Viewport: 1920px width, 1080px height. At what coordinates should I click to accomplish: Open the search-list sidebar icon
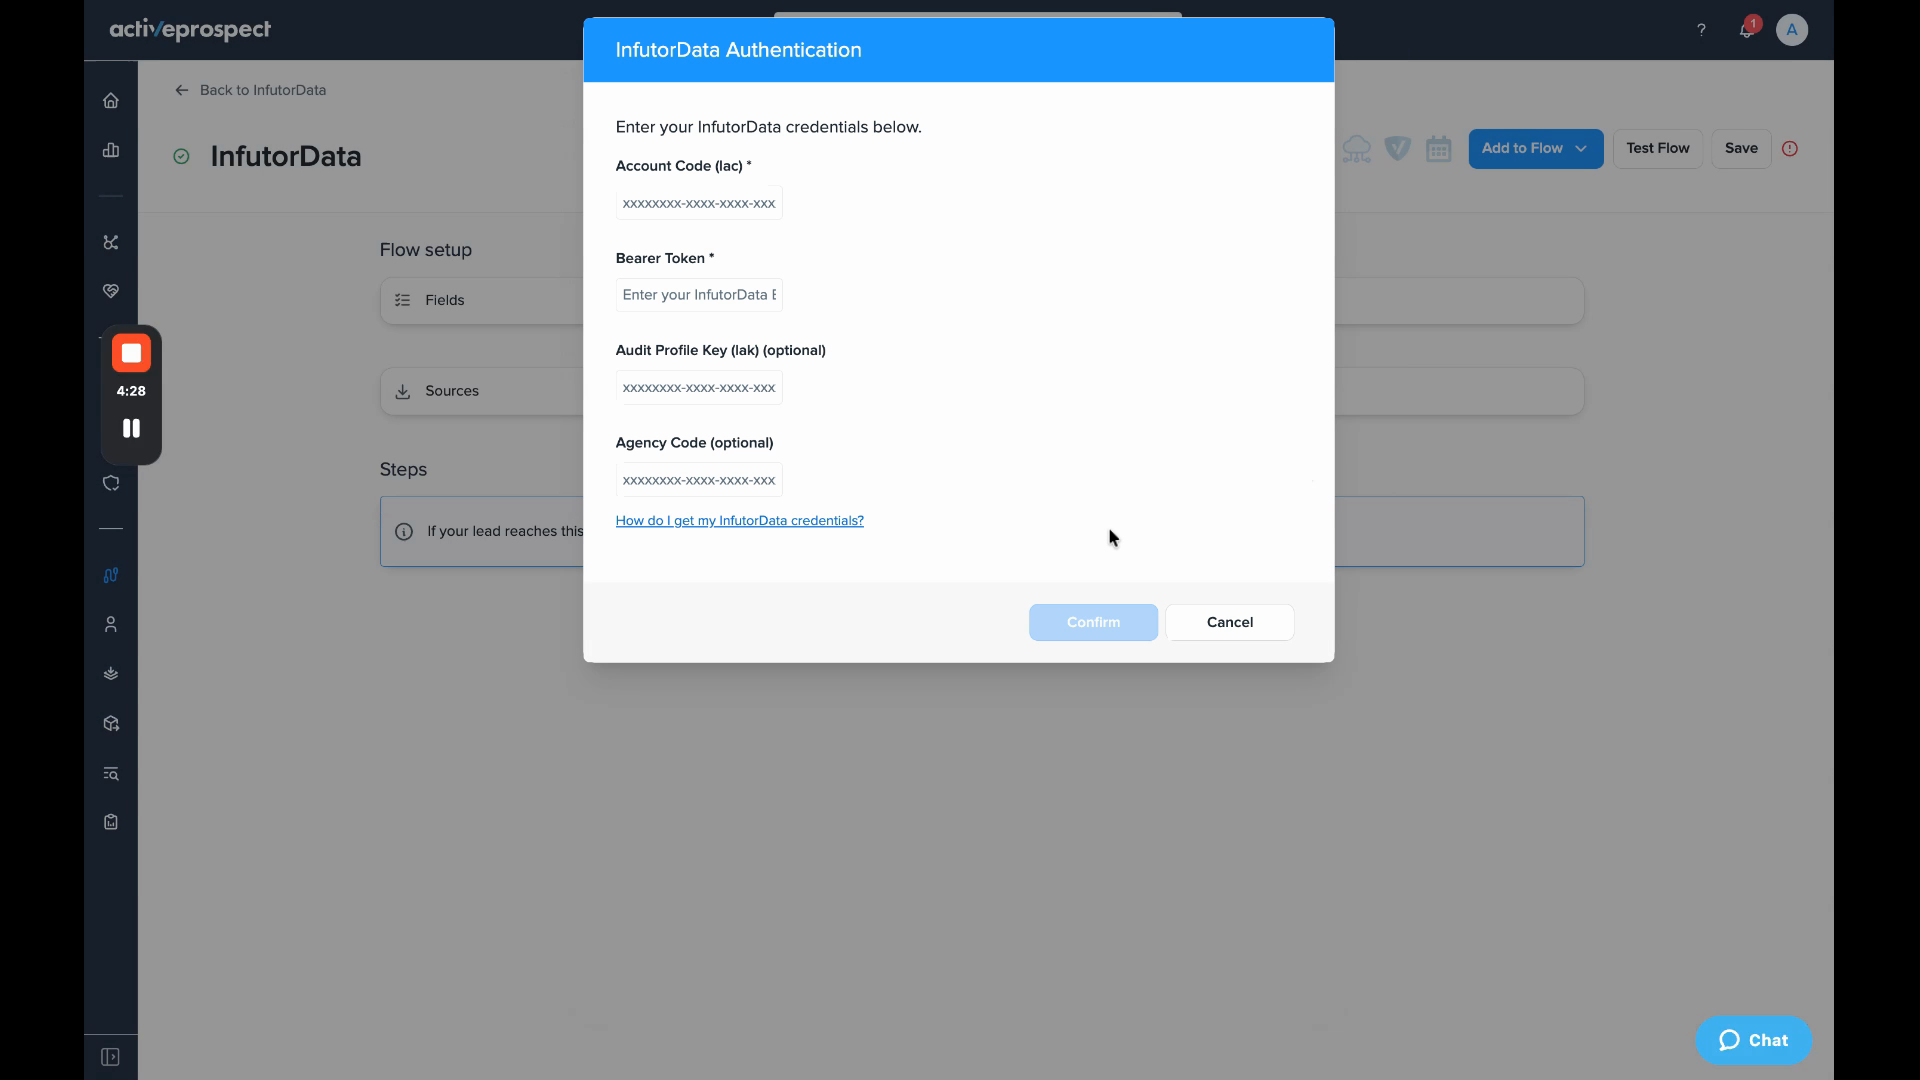click(111, 773)
